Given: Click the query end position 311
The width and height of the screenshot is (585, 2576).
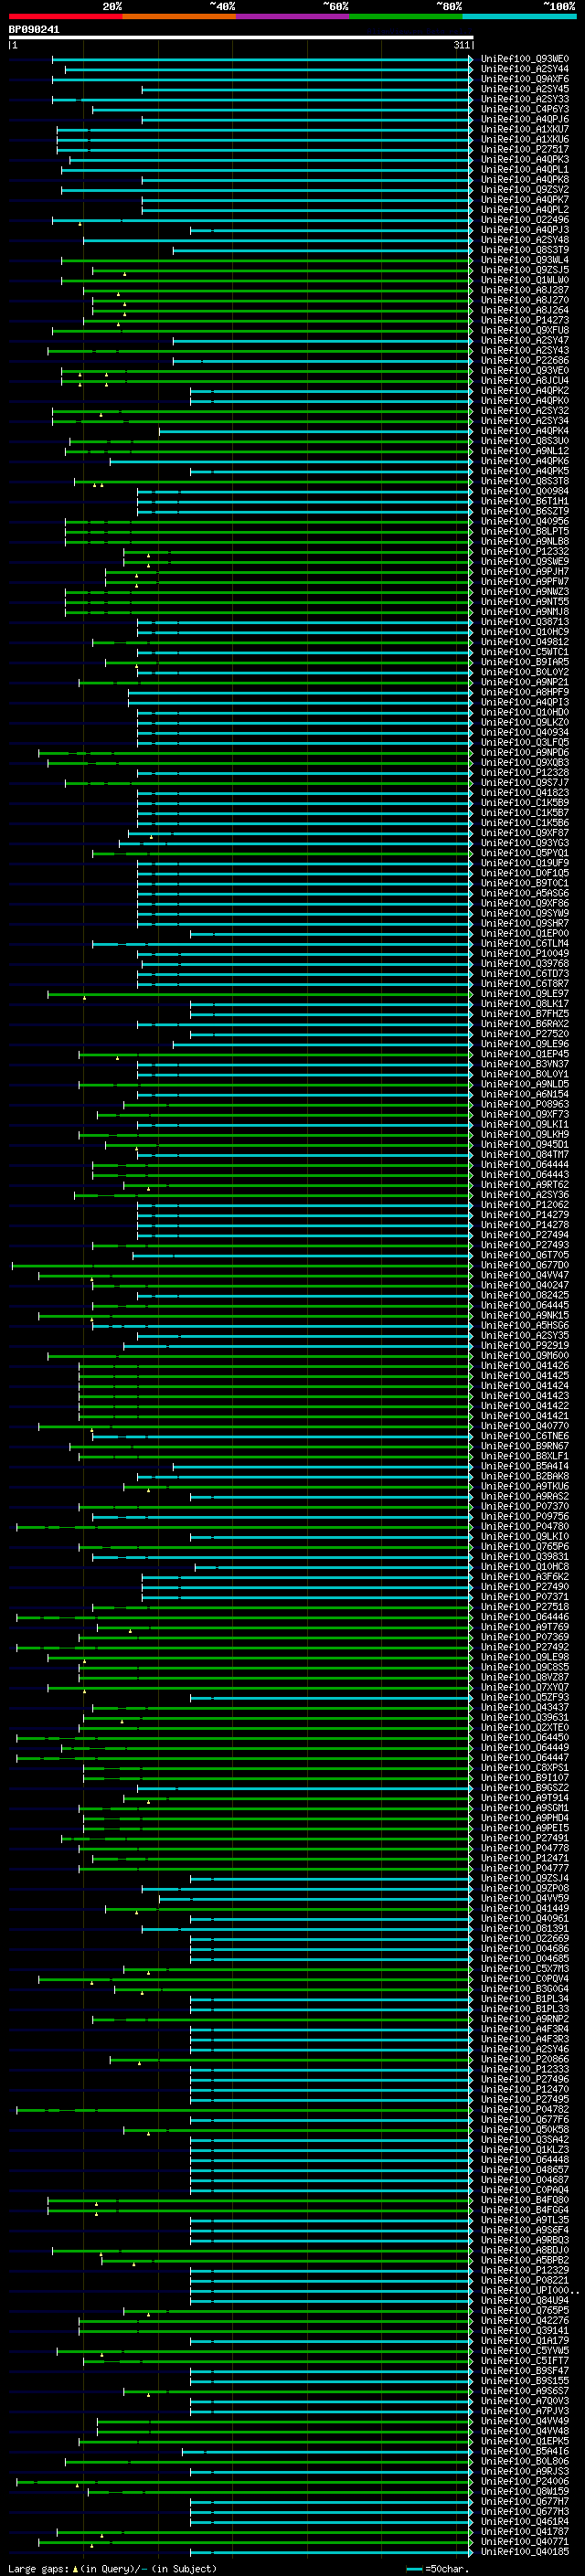Looking at the screenshot, I should [x=461, y=45].
